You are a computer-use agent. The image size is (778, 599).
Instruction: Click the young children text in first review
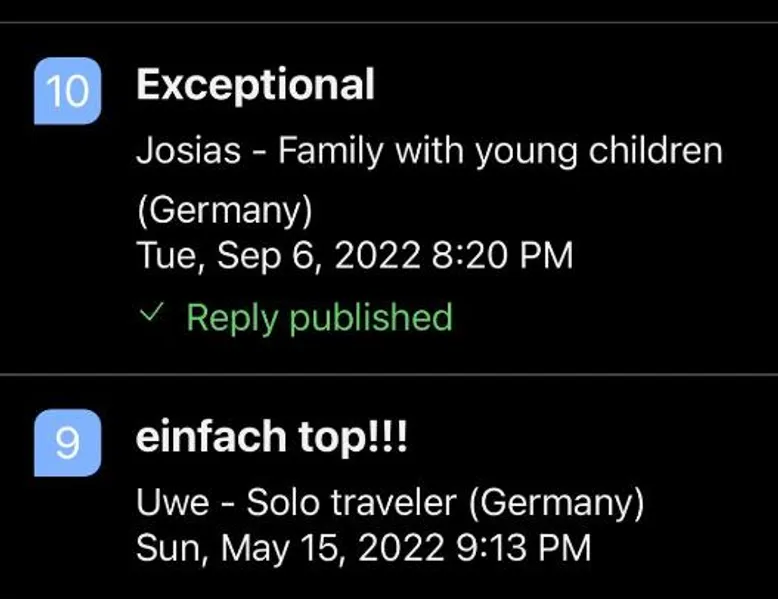(x=599, y=151)
